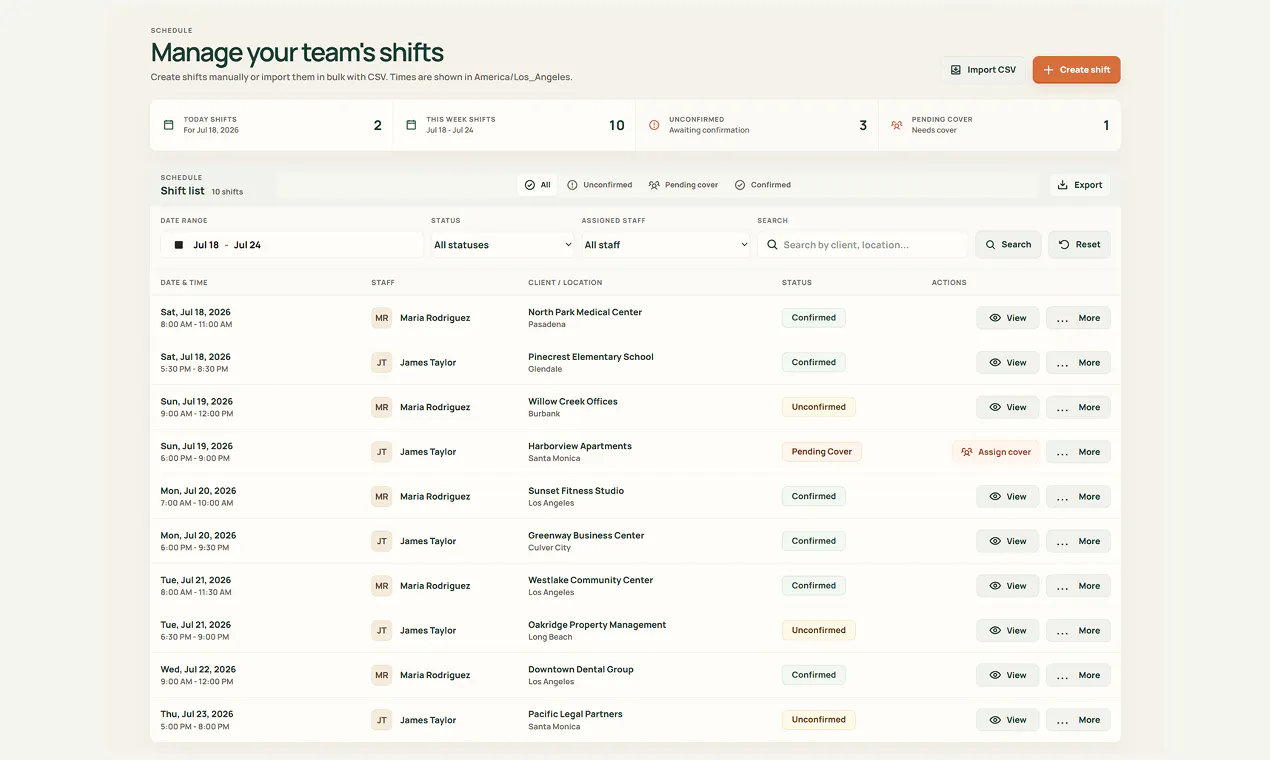Click the calendar icon in Today Shifts card
The width and height of the screenshot is (1270, 760).
tap(168, 125)
